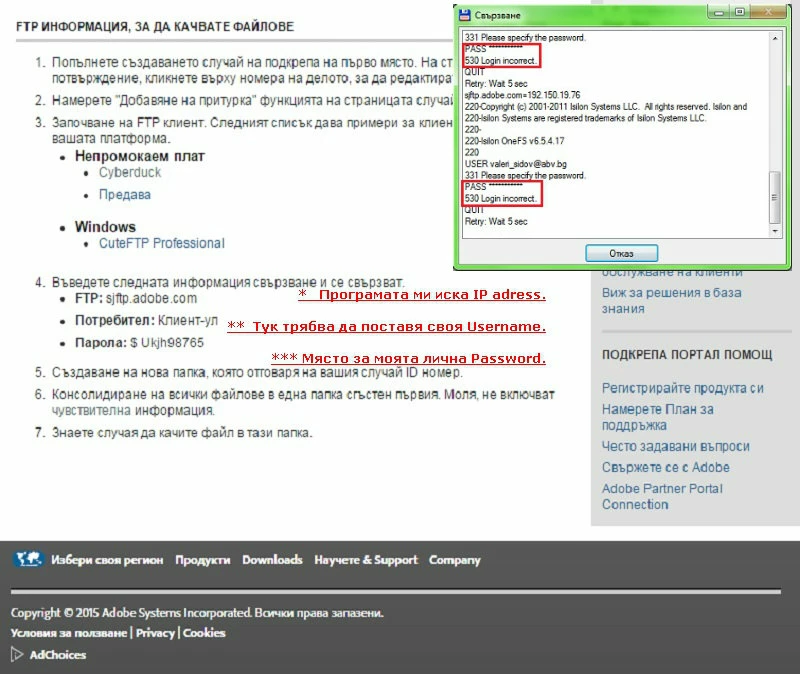Open the Предава link
The width and height of the screenshot is (800, 674).
125,194
